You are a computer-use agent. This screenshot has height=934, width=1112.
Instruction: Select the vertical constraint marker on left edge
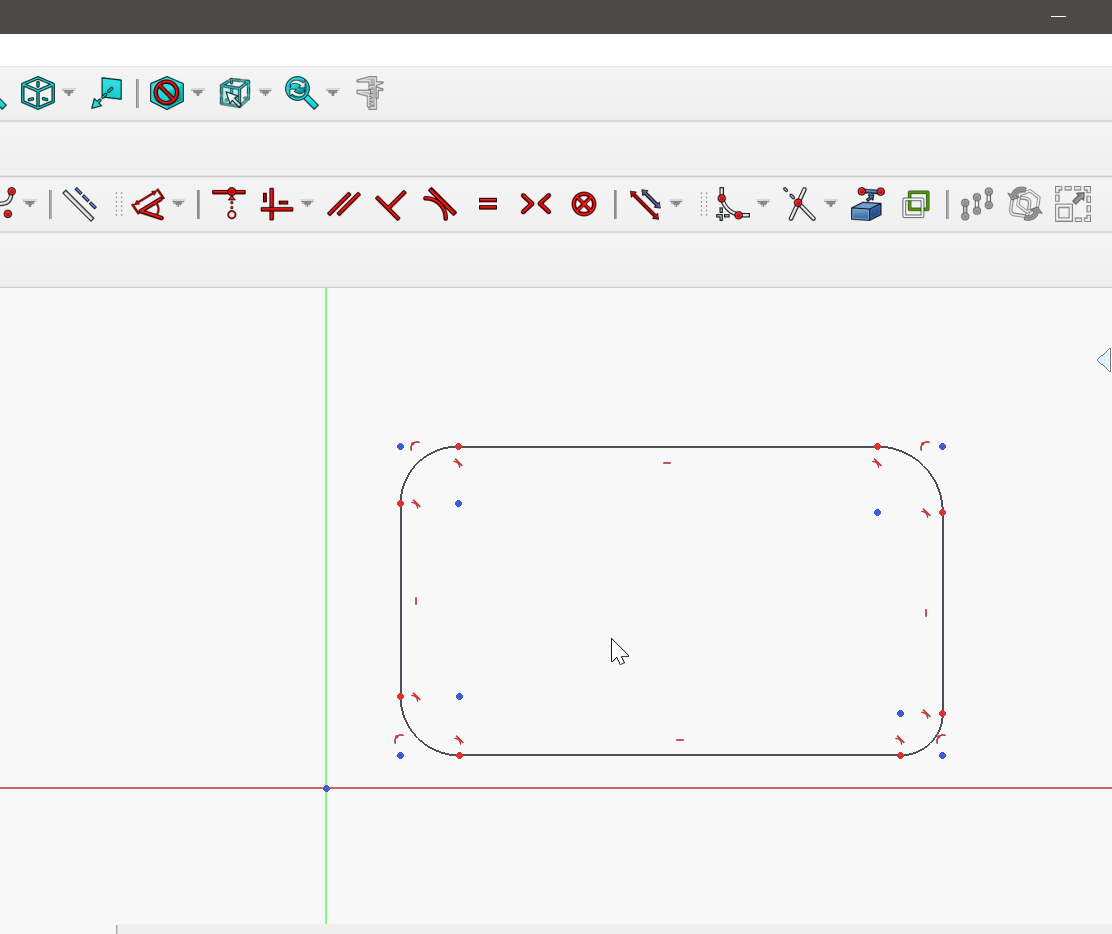[x=416, y=601]
